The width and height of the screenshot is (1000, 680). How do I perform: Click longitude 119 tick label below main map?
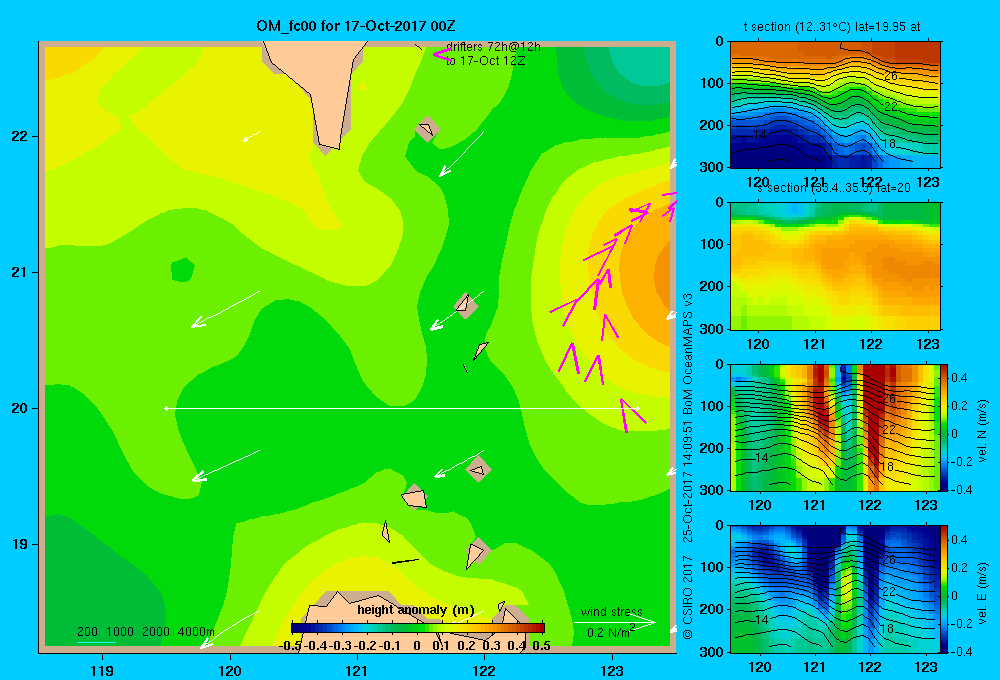point(102,670)
